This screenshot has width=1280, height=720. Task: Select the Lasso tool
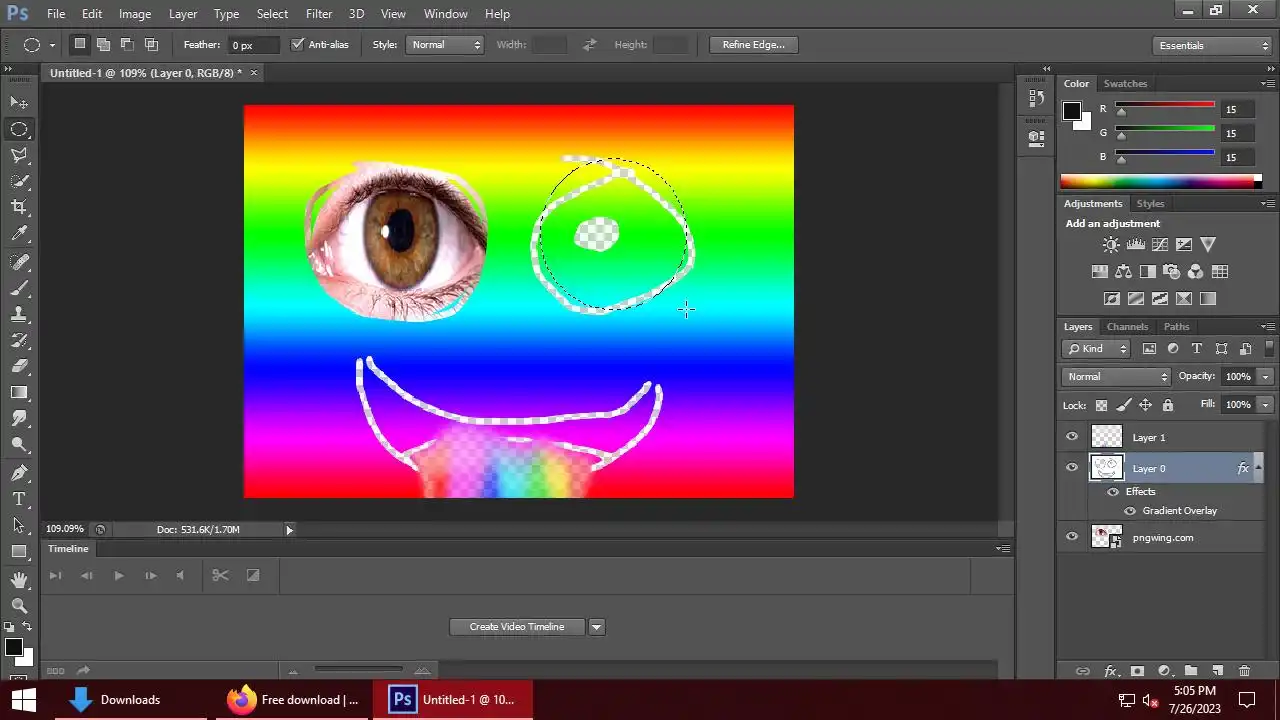pyautogui.click(x=19, y=155)
